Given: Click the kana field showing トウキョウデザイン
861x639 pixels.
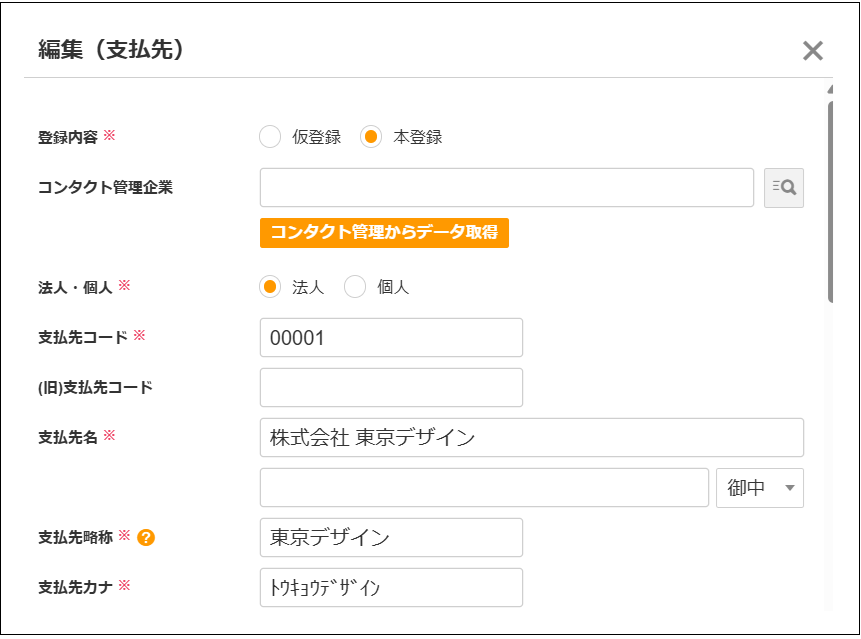Looking at the screenshot, I should [x=390, y=587].
